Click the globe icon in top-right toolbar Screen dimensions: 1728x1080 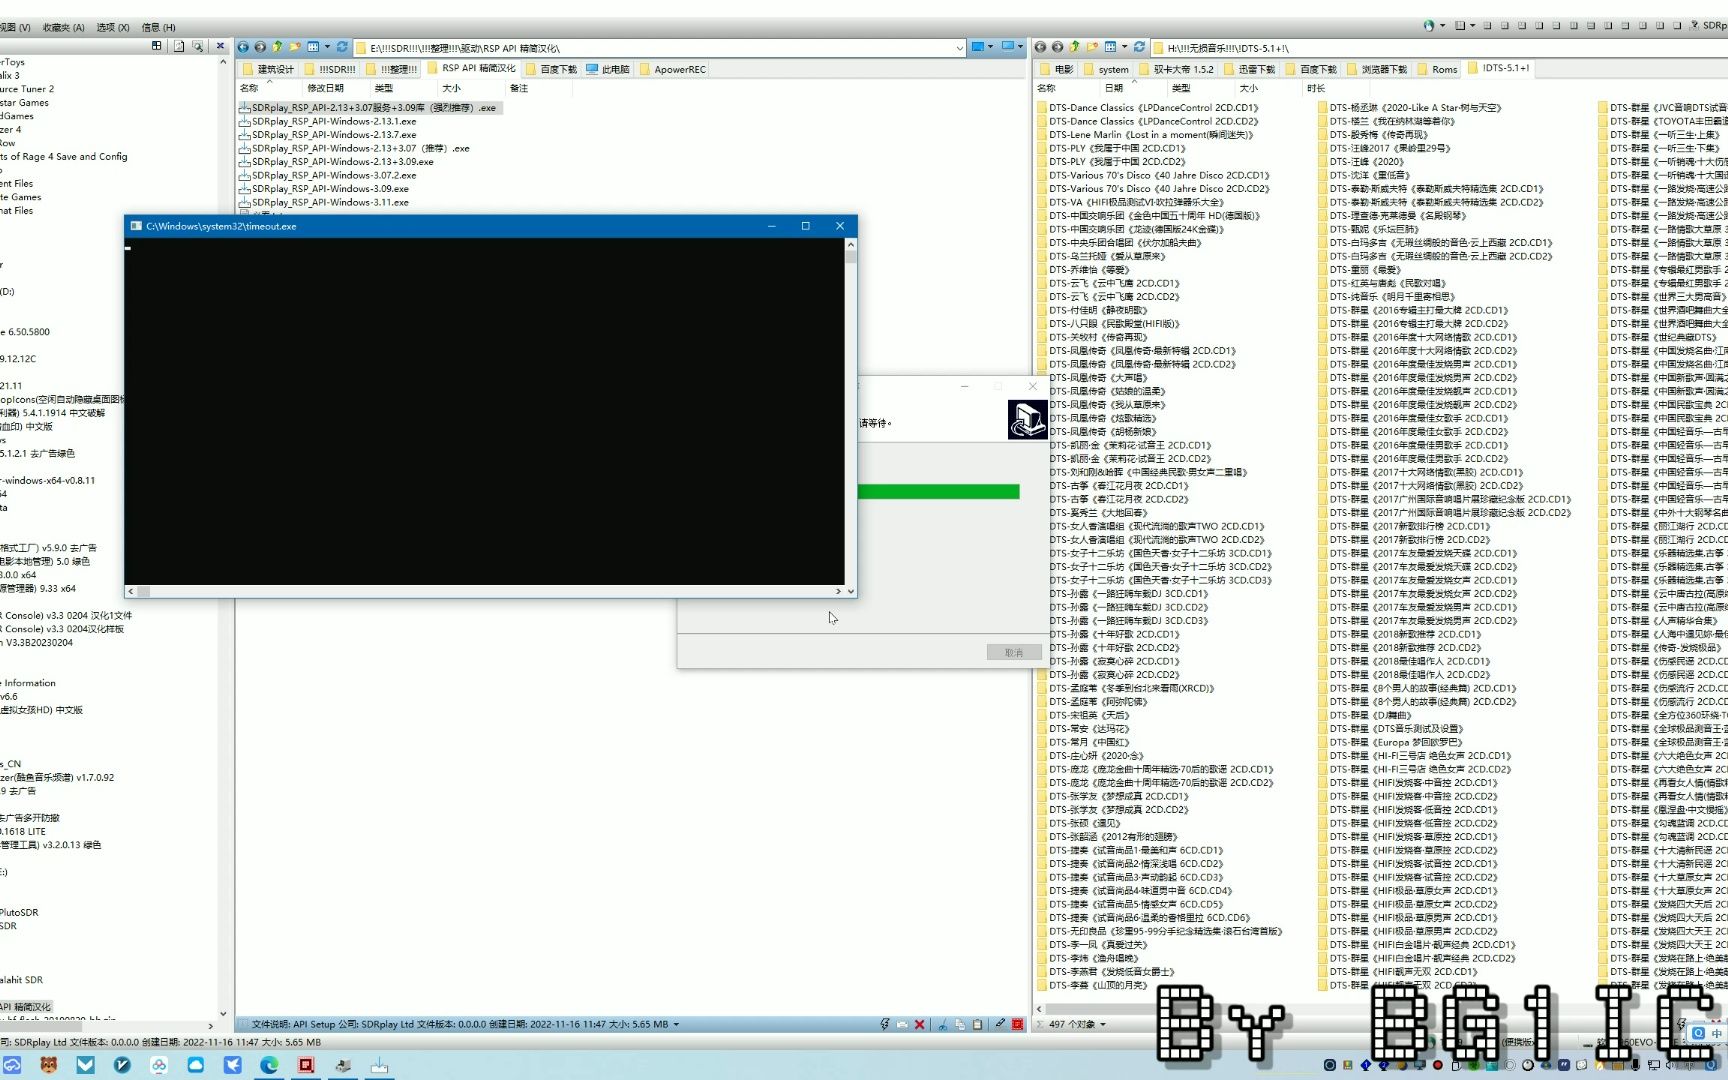1428,26
